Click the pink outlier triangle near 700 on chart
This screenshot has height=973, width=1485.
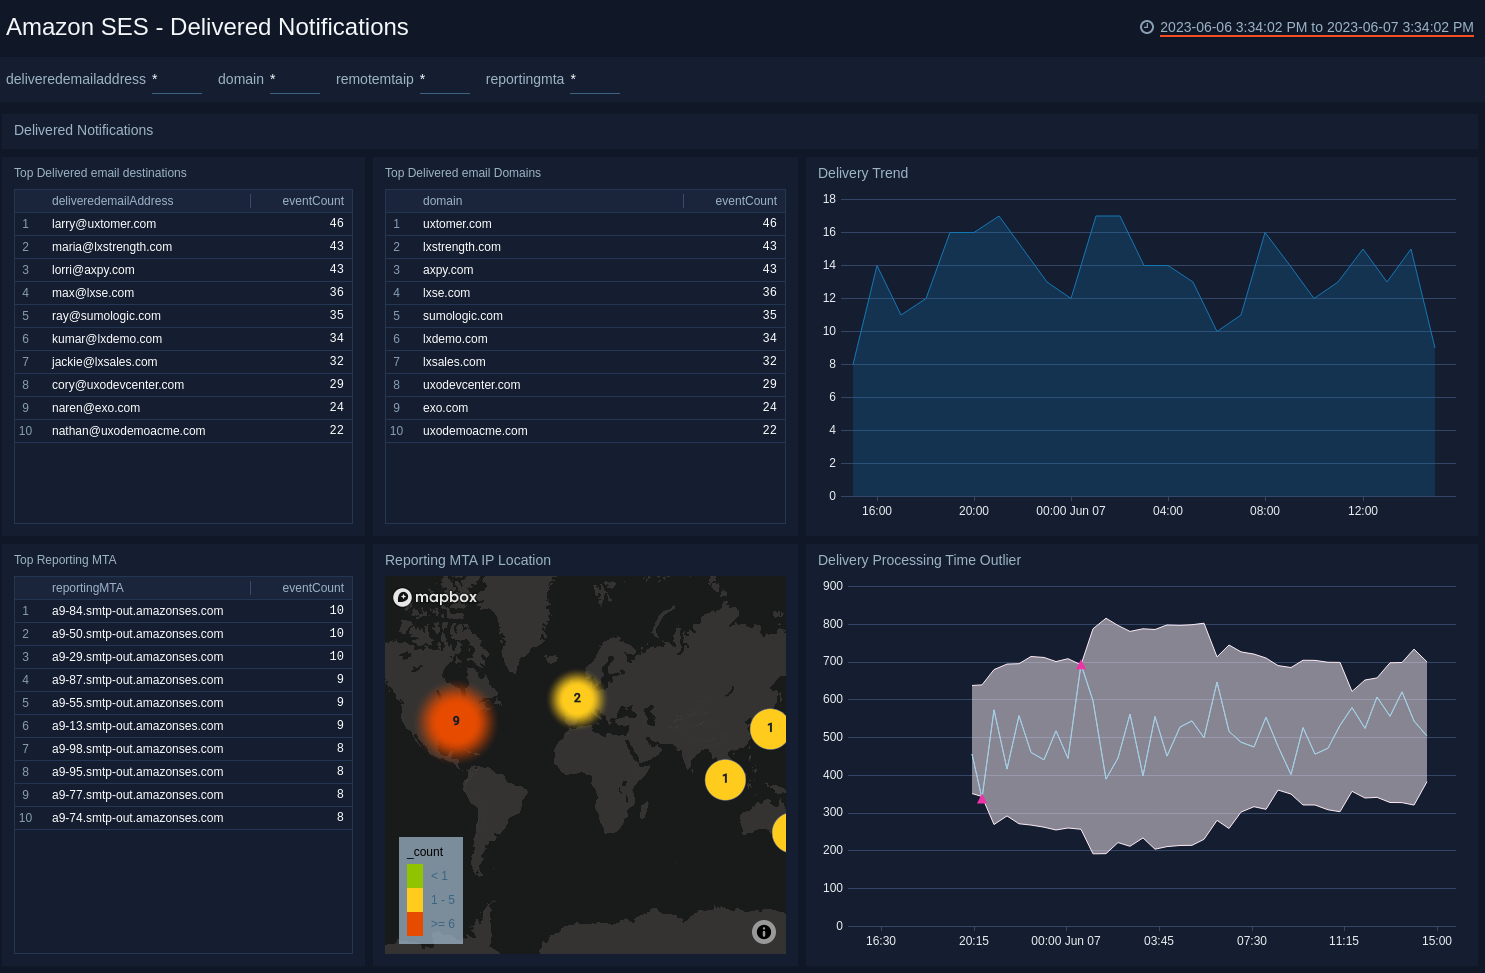click(x=1081, y=664)
